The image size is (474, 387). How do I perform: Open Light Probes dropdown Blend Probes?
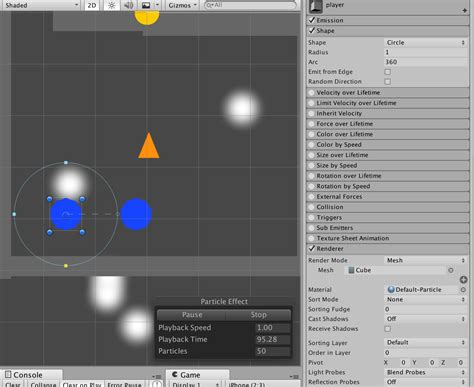pos(426,372)
